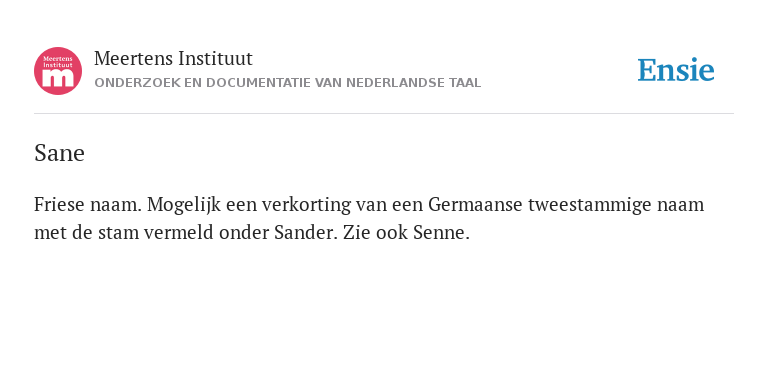Click 'NEDERLANDSE TAAL' in the subtitle
The height and width of the screenshot is (384, 768).
click(413, 83)
